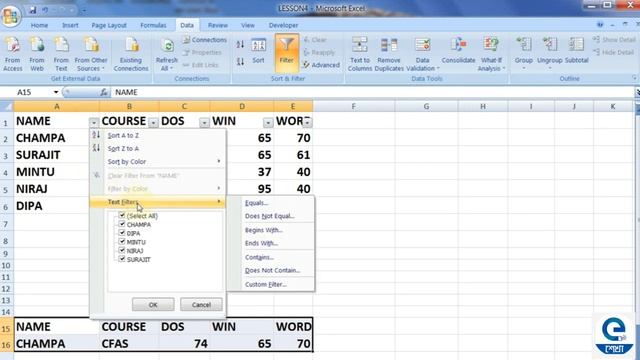This screenshot has width=640, height=360.
Task: Click the Ungroup outline button
Action: point(549,52)
